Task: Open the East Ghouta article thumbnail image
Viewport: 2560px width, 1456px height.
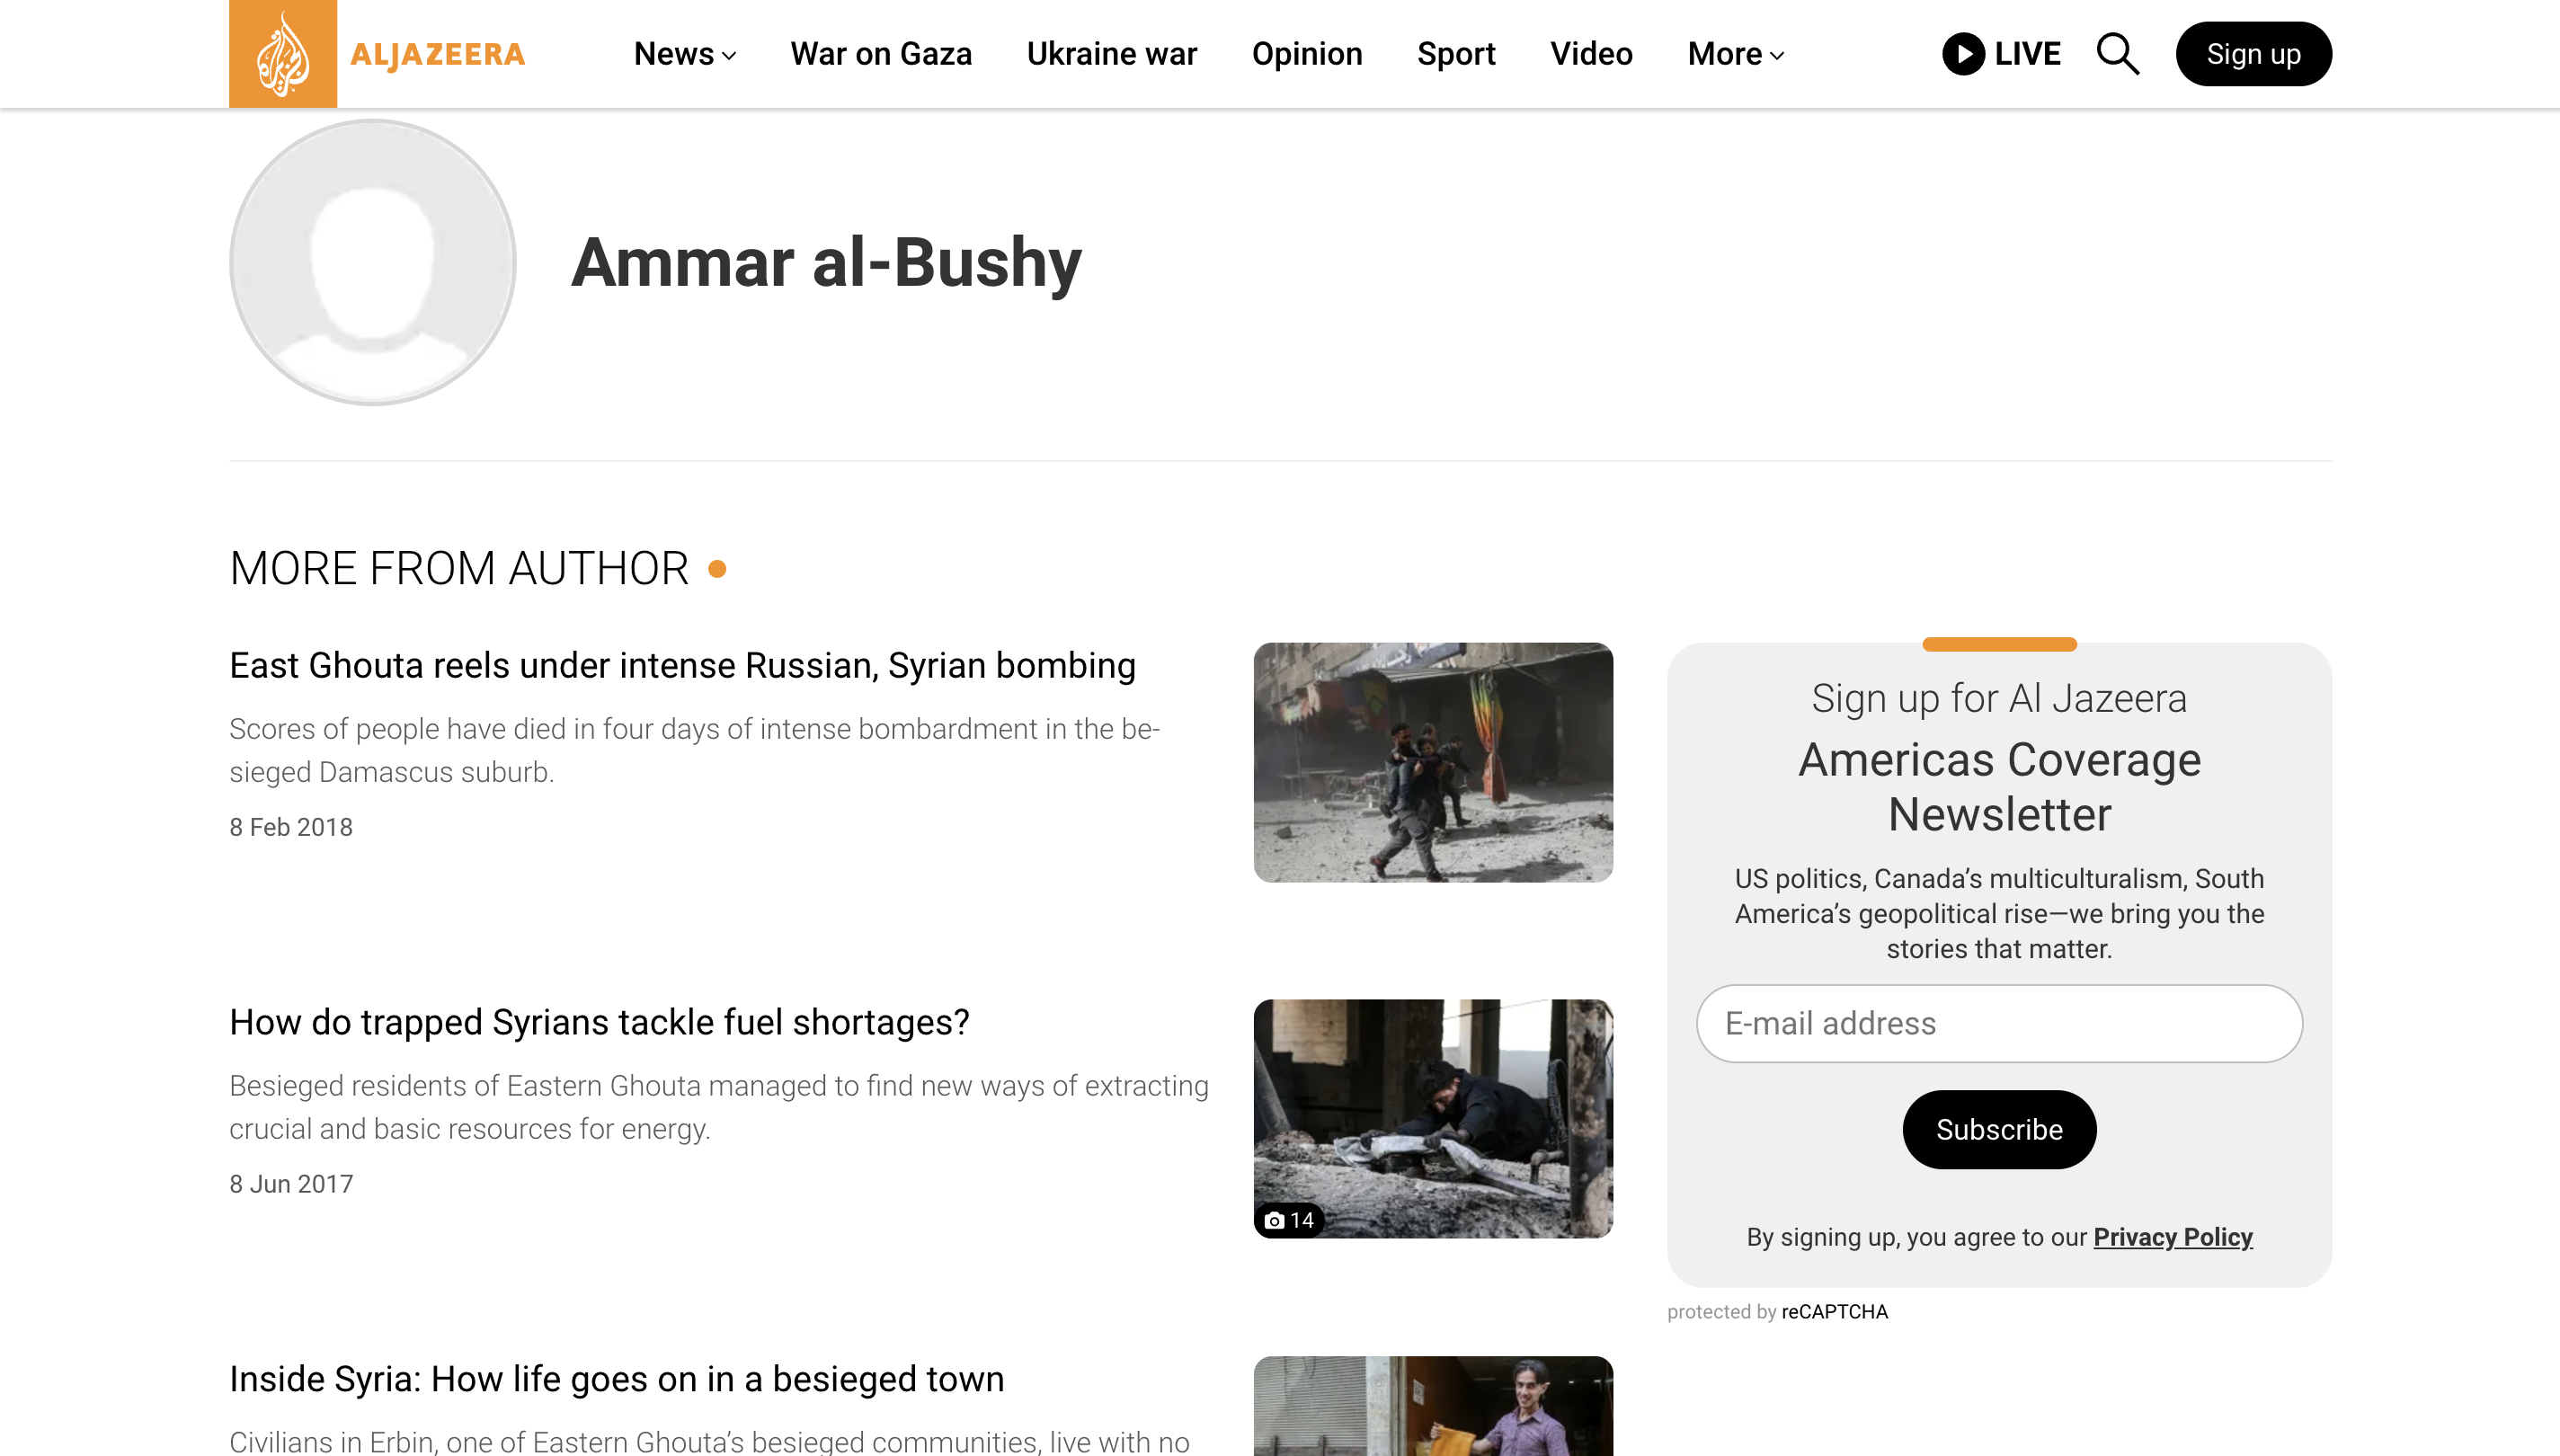Action: coord(1433,762)
